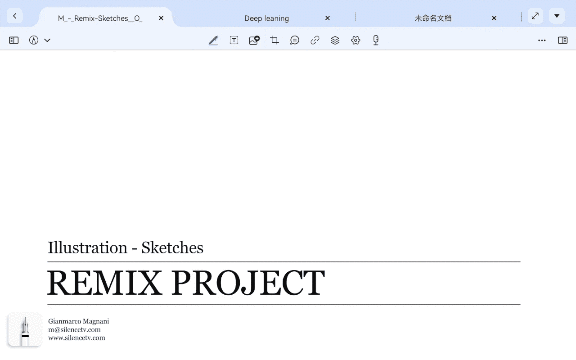576x360 pixels.
Task: Click the m@silencetv.com email text
Action: (74, 330)
